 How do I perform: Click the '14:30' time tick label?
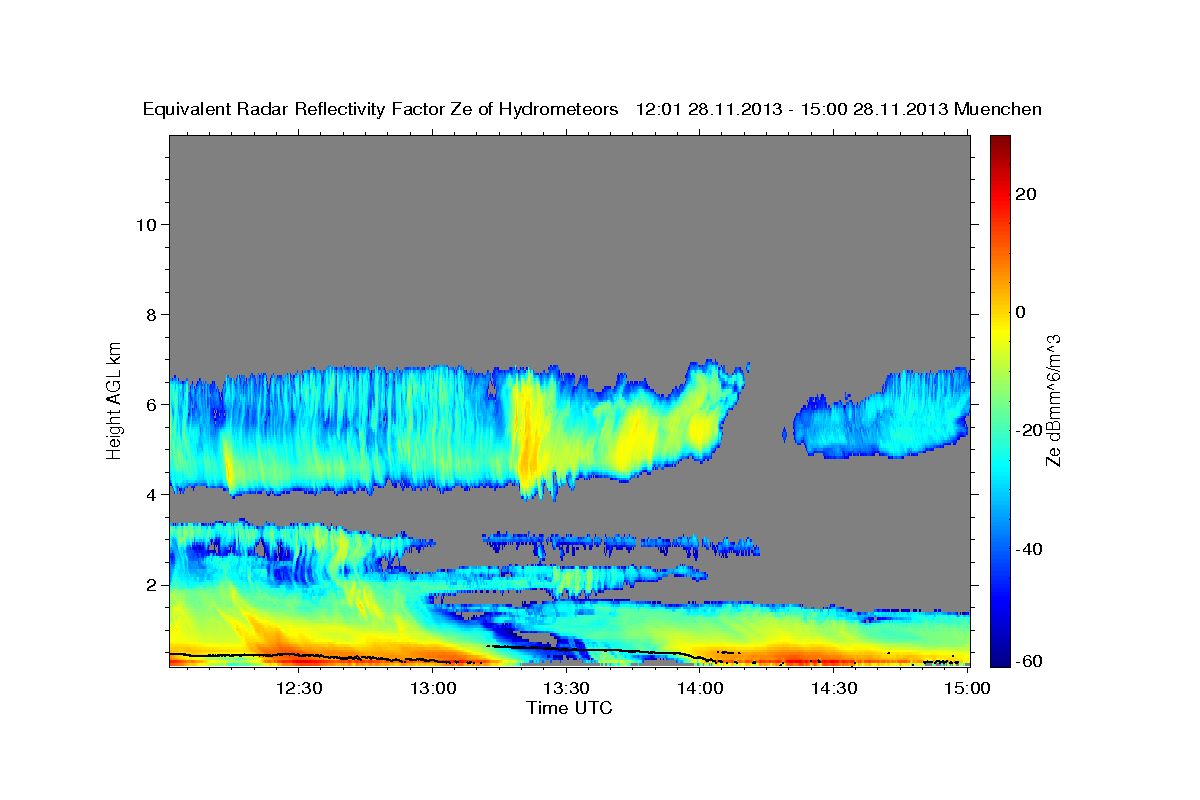834,688
